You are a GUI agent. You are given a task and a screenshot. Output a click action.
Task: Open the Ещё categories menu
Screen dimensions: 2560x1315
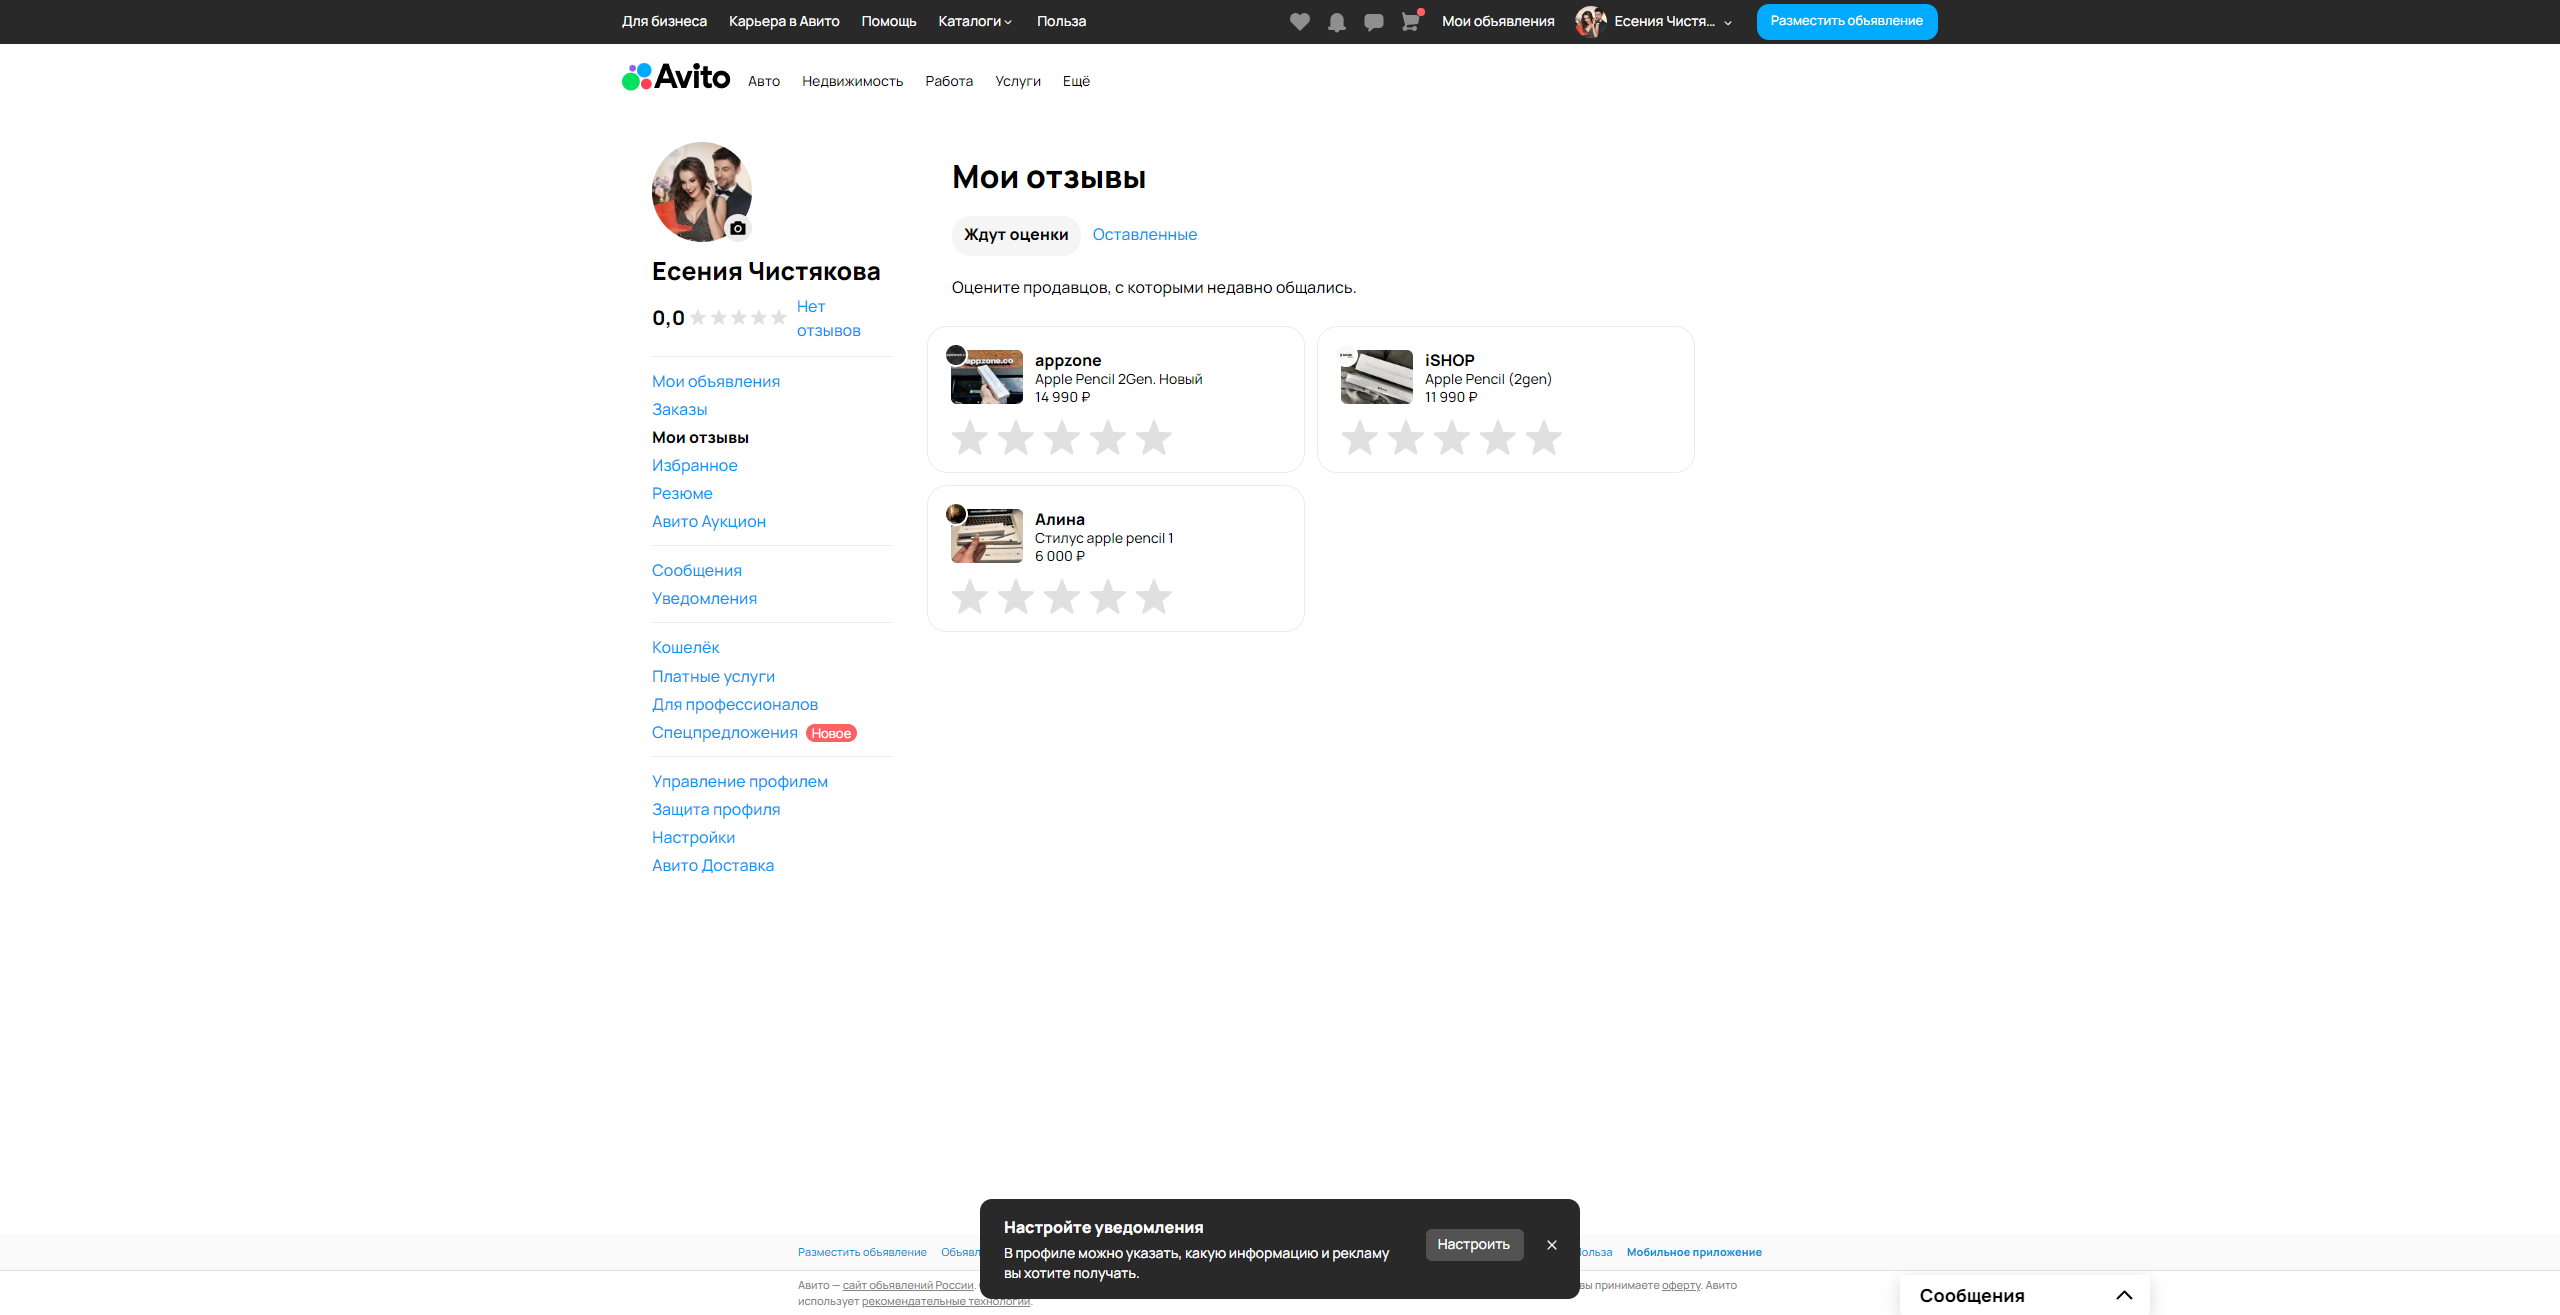click(x=1076, y=82)
